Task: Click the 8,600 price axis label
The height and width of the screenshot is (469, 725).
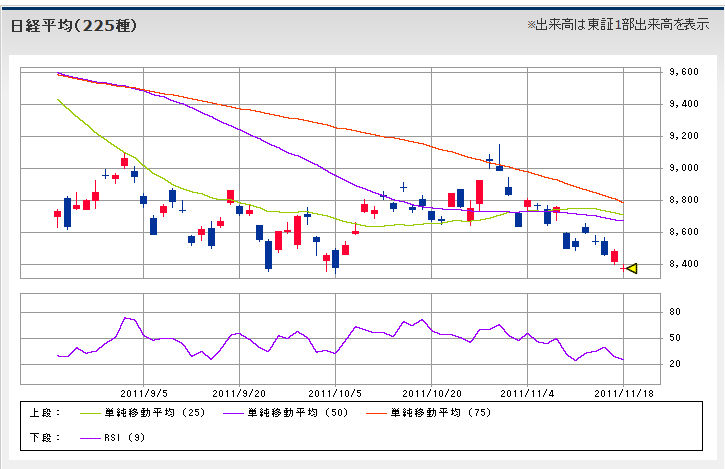Action: coord(683,232)
